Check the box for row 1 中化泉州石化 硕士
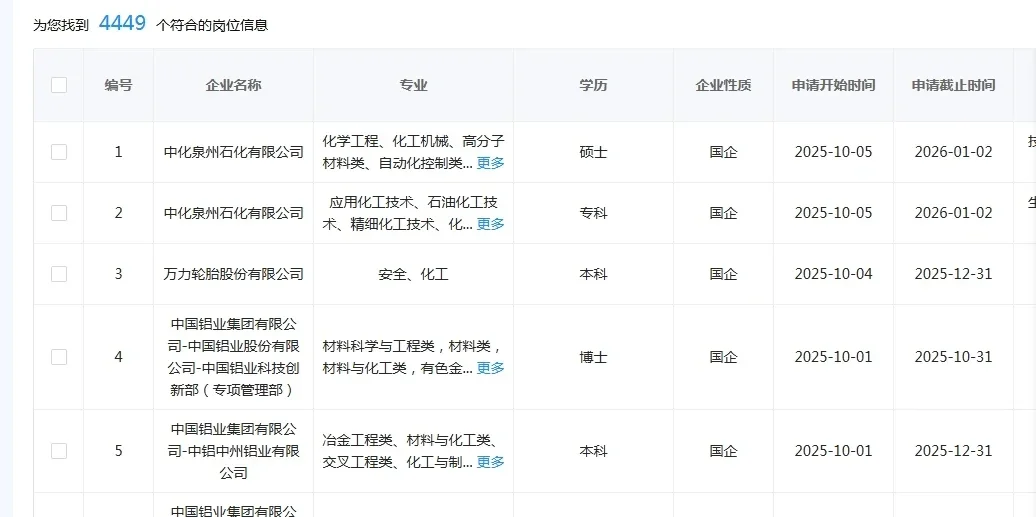The height and width of the screenshot is (517, 1036). click(x=59, y=152)
